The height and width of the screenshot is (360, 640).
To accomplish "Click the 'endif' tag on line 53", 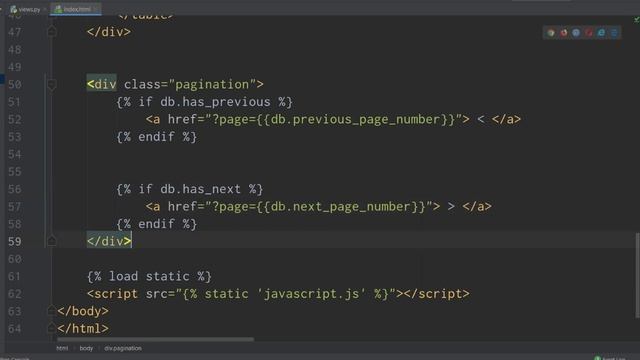I will [157, 137].
